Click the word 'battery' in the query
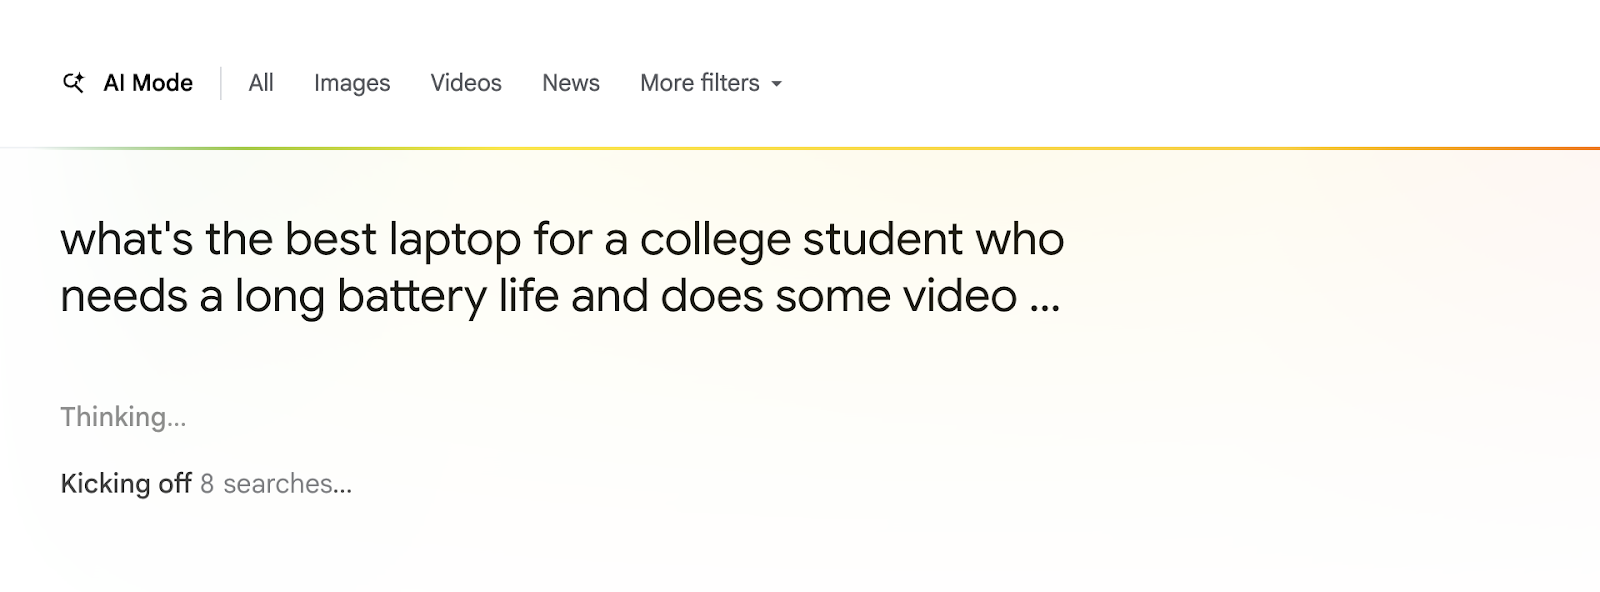The width and height of the screenshot is (1600, 592). click(412, 297)
